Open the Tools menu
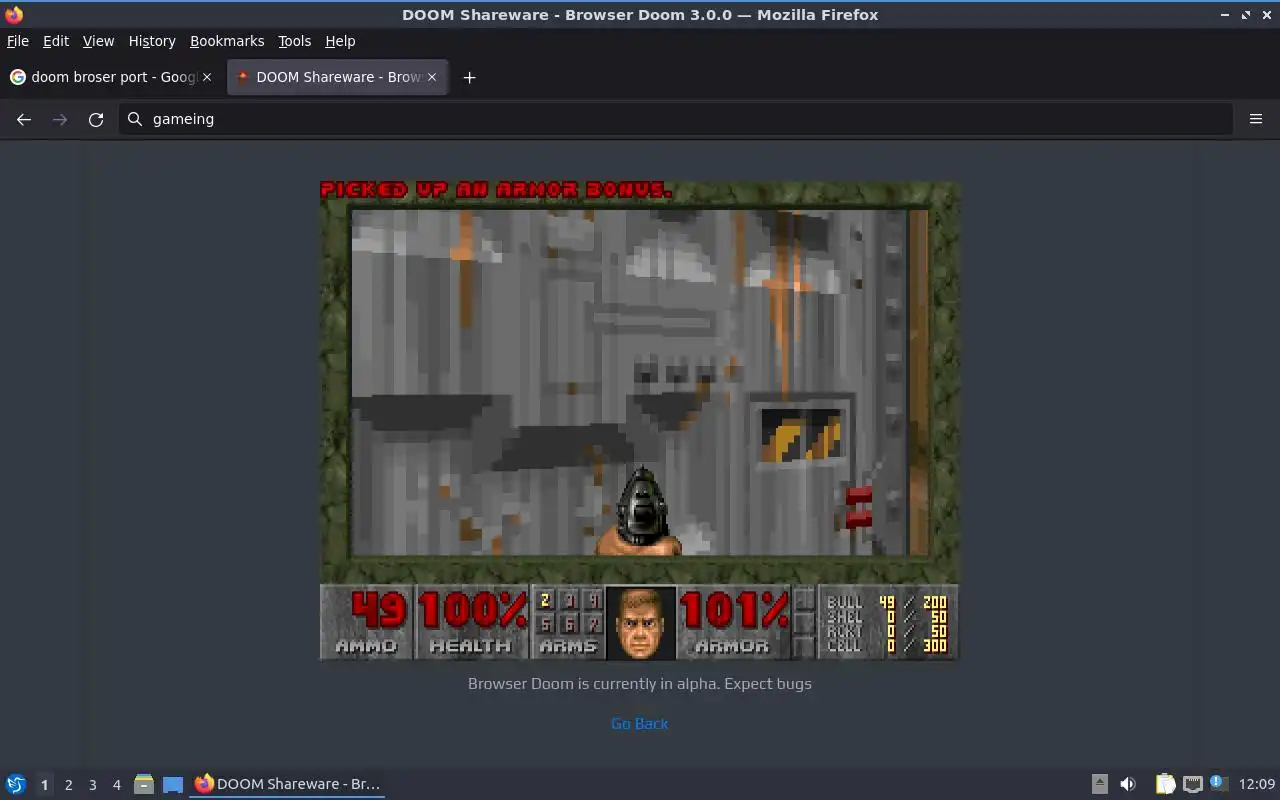This screenshot has width=1280, height=800. pyautogui.click(x=295, y=41)
